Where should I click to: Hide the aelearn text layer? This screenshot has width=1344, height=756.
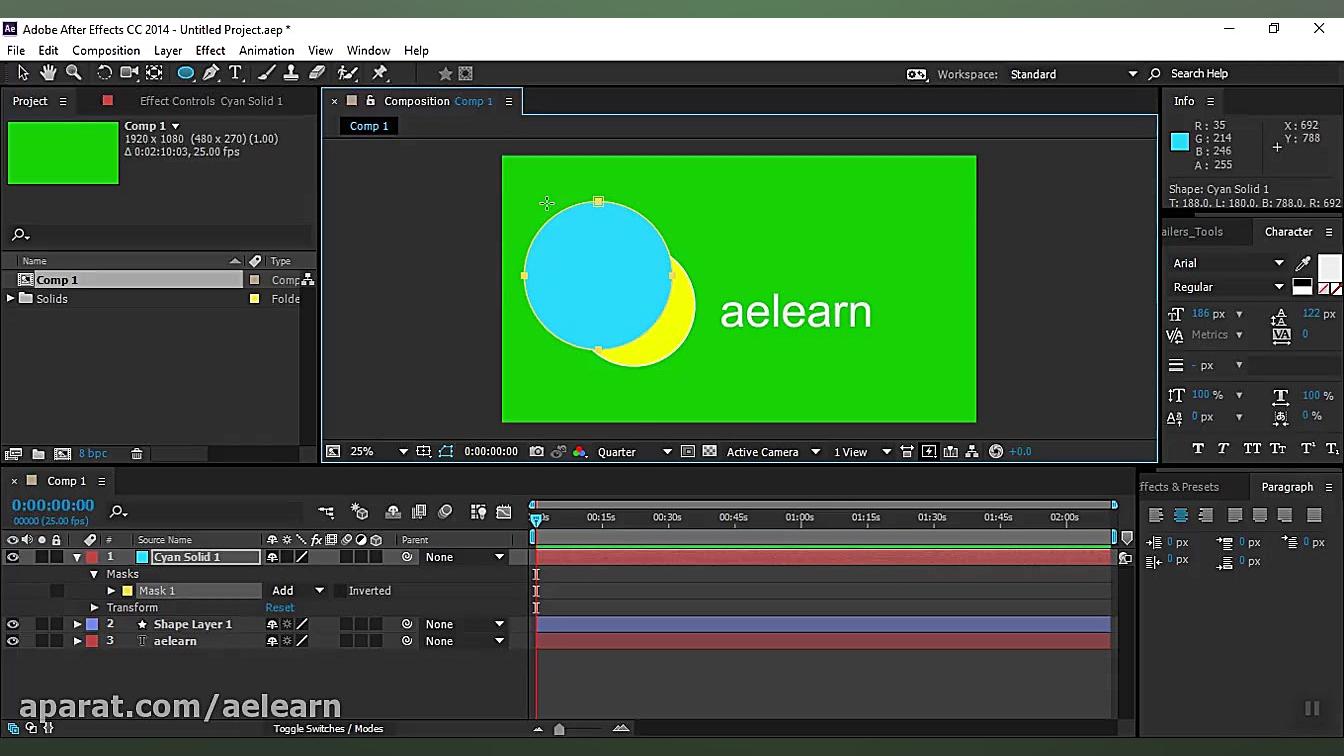pos(12,641)
